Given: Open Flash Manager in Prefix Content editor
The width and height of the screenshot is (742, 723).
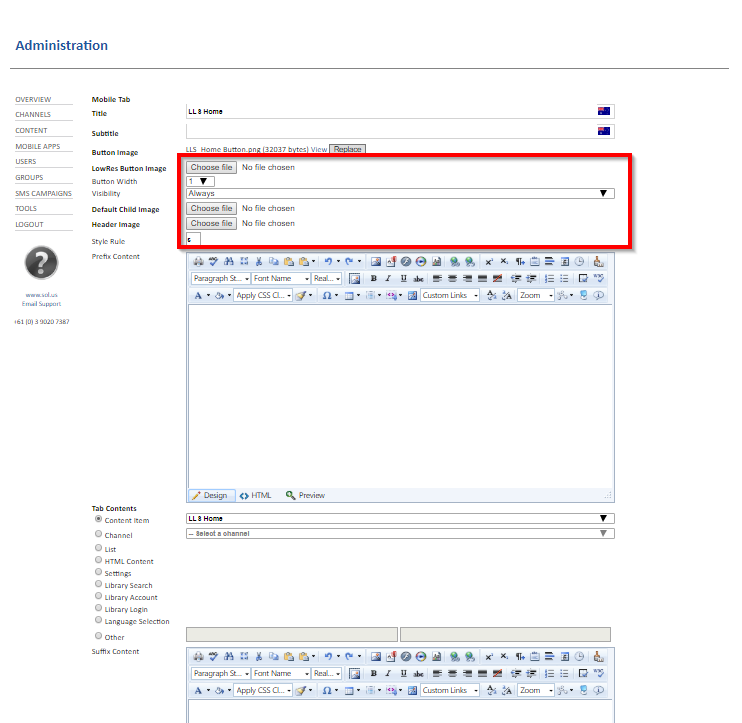Looking at the screenshot, I should coord(406,261).
